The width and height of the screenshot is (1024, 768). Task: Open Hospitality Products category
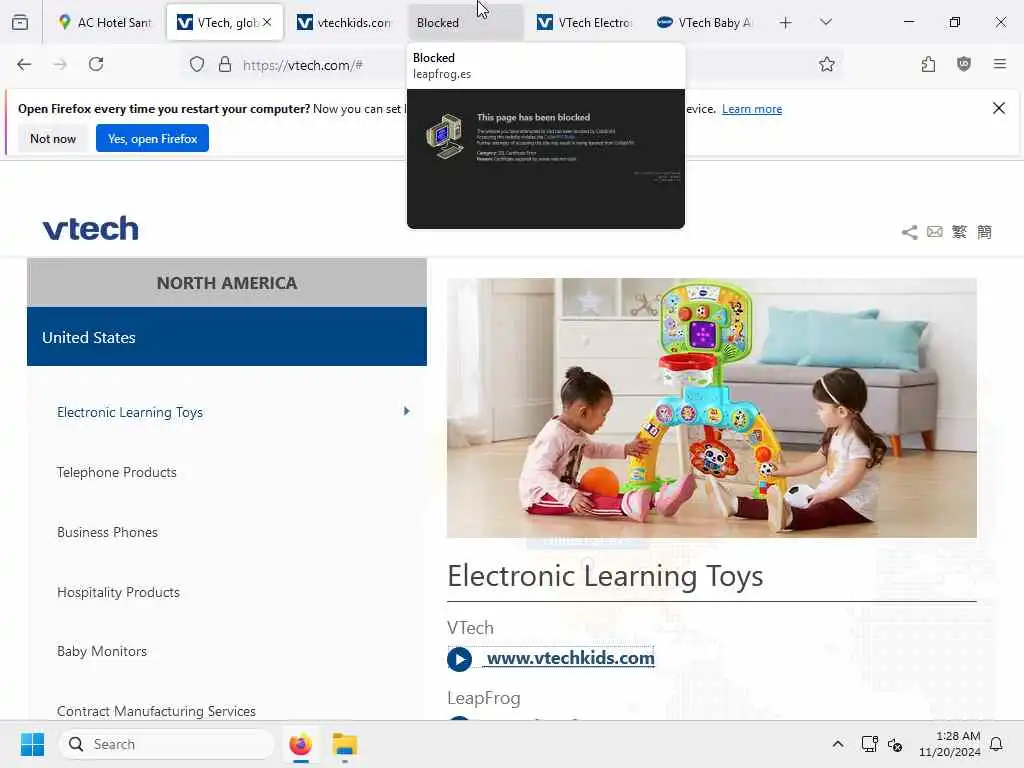click(x=118, y=592)
